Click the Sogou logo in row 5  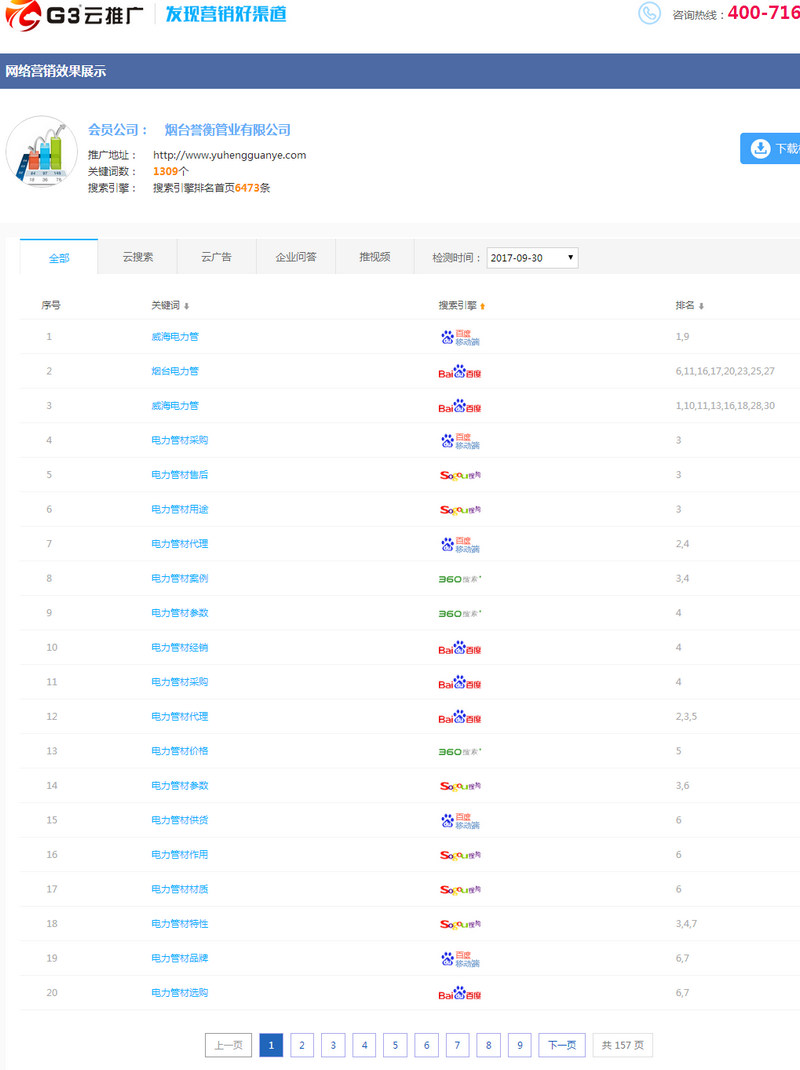[x=460, y=475]
